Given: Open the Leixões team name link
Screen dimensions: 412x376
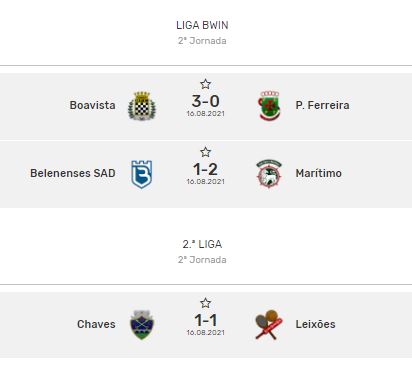Looking at the screenshot, I should pos(315,324).
